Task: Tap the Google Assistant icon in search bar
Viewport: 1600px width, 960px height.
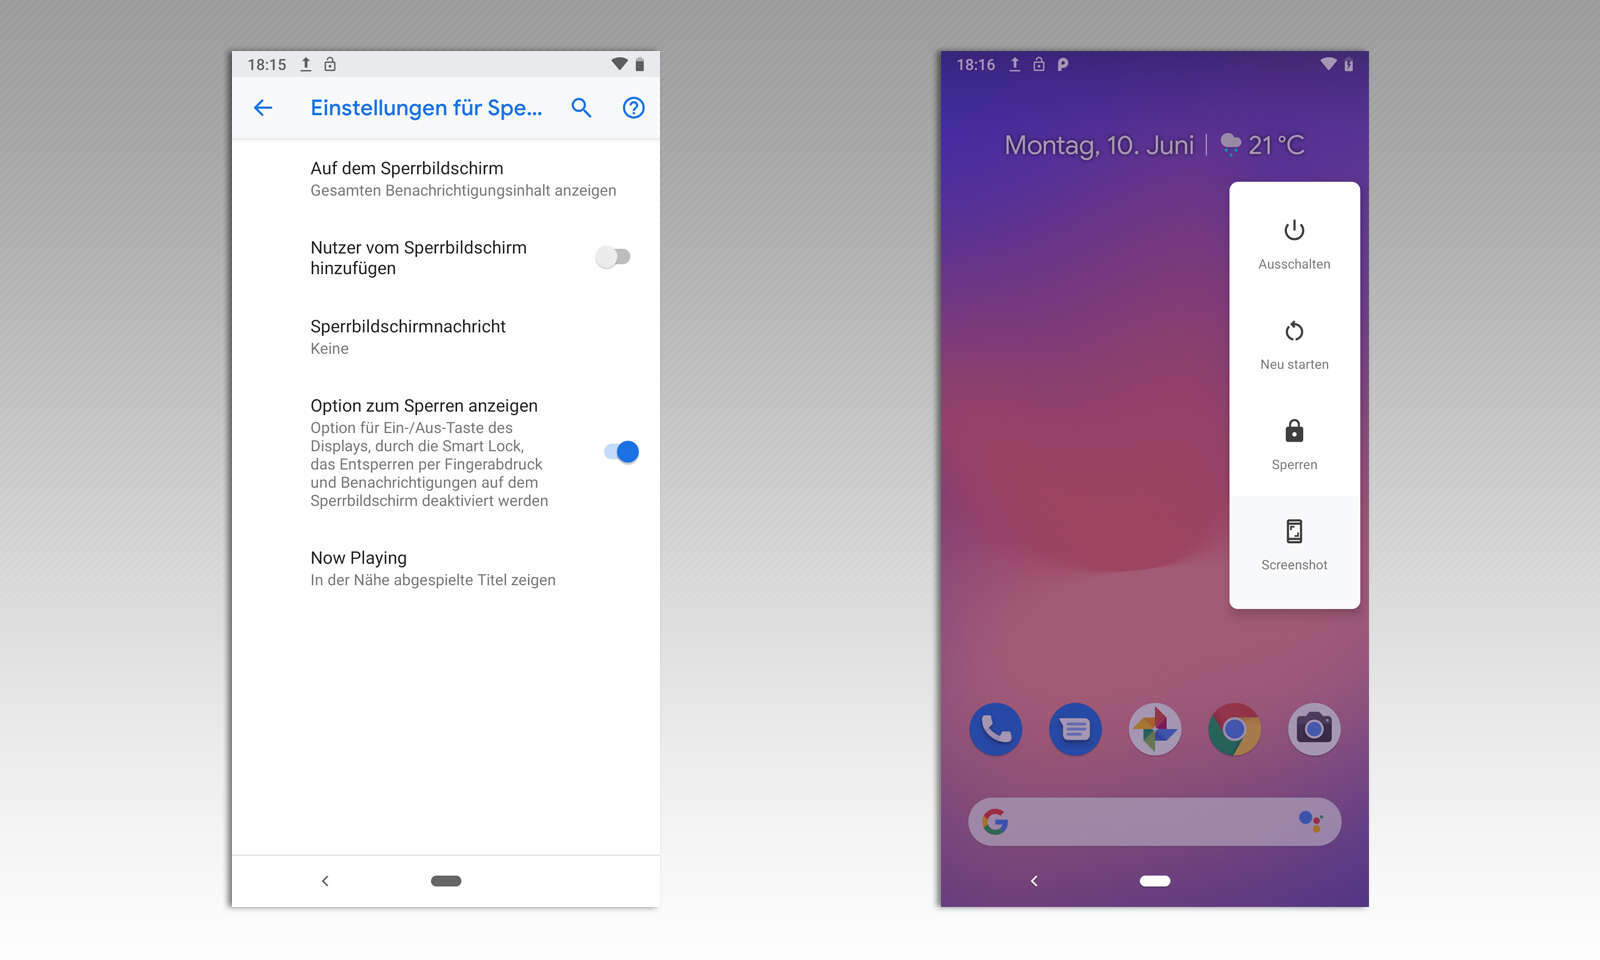Action: (1311, 822)
